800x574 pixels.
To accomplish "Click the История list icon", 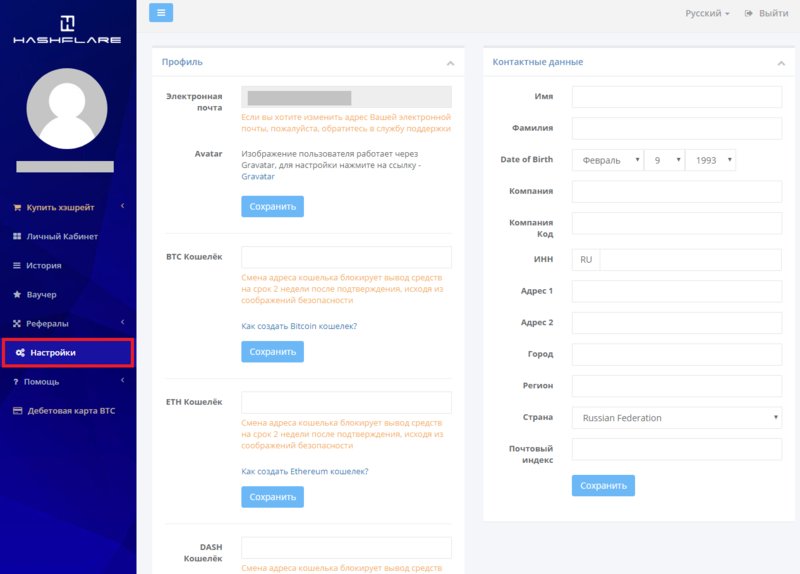I will [x=17, y=266].
